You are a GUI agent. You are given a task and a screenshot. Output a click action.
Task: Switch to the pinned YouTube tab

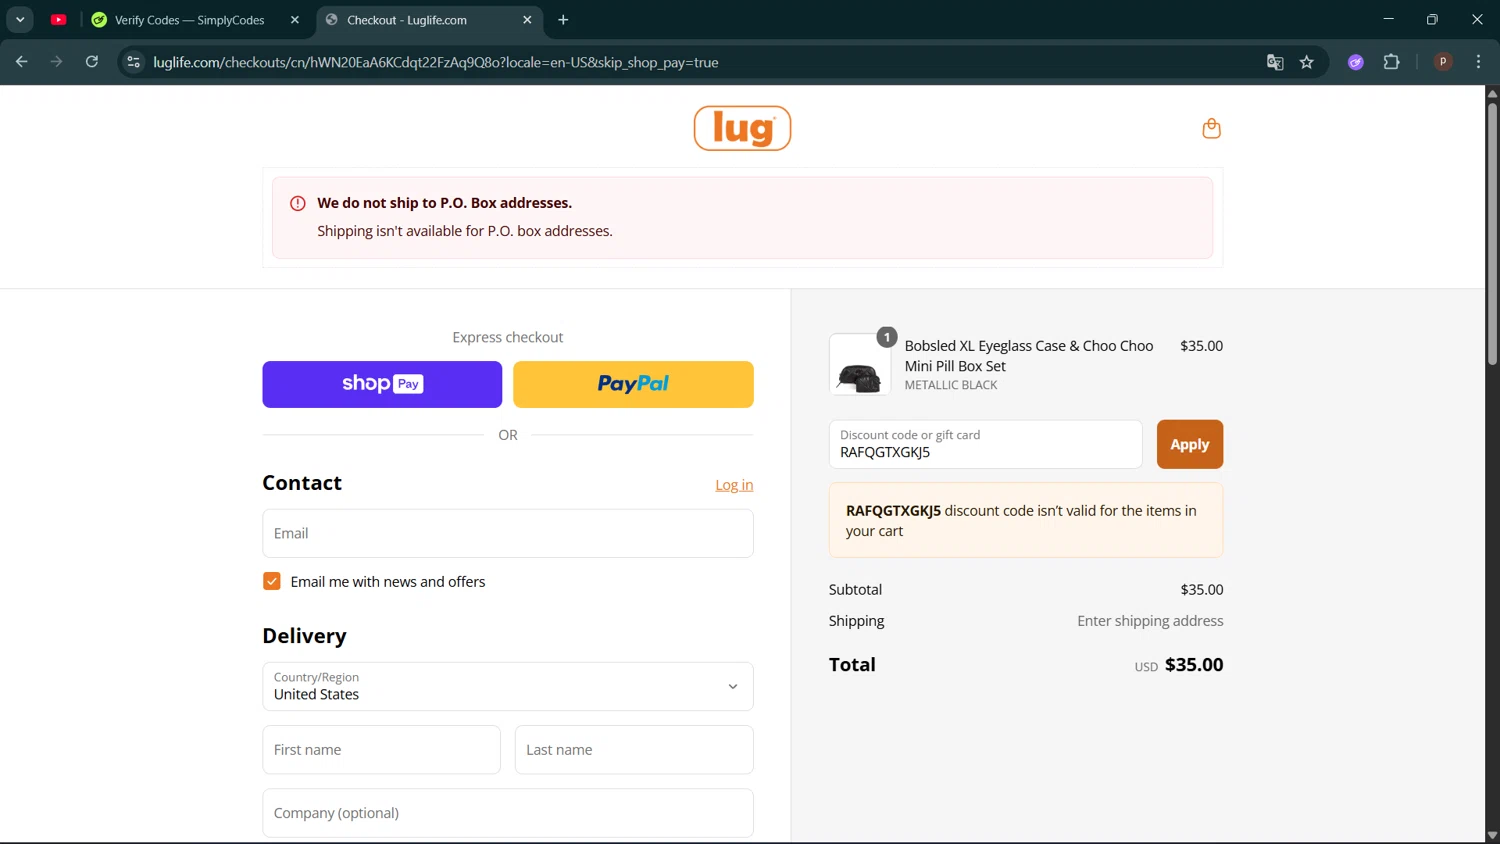click(x=59, y=19)
